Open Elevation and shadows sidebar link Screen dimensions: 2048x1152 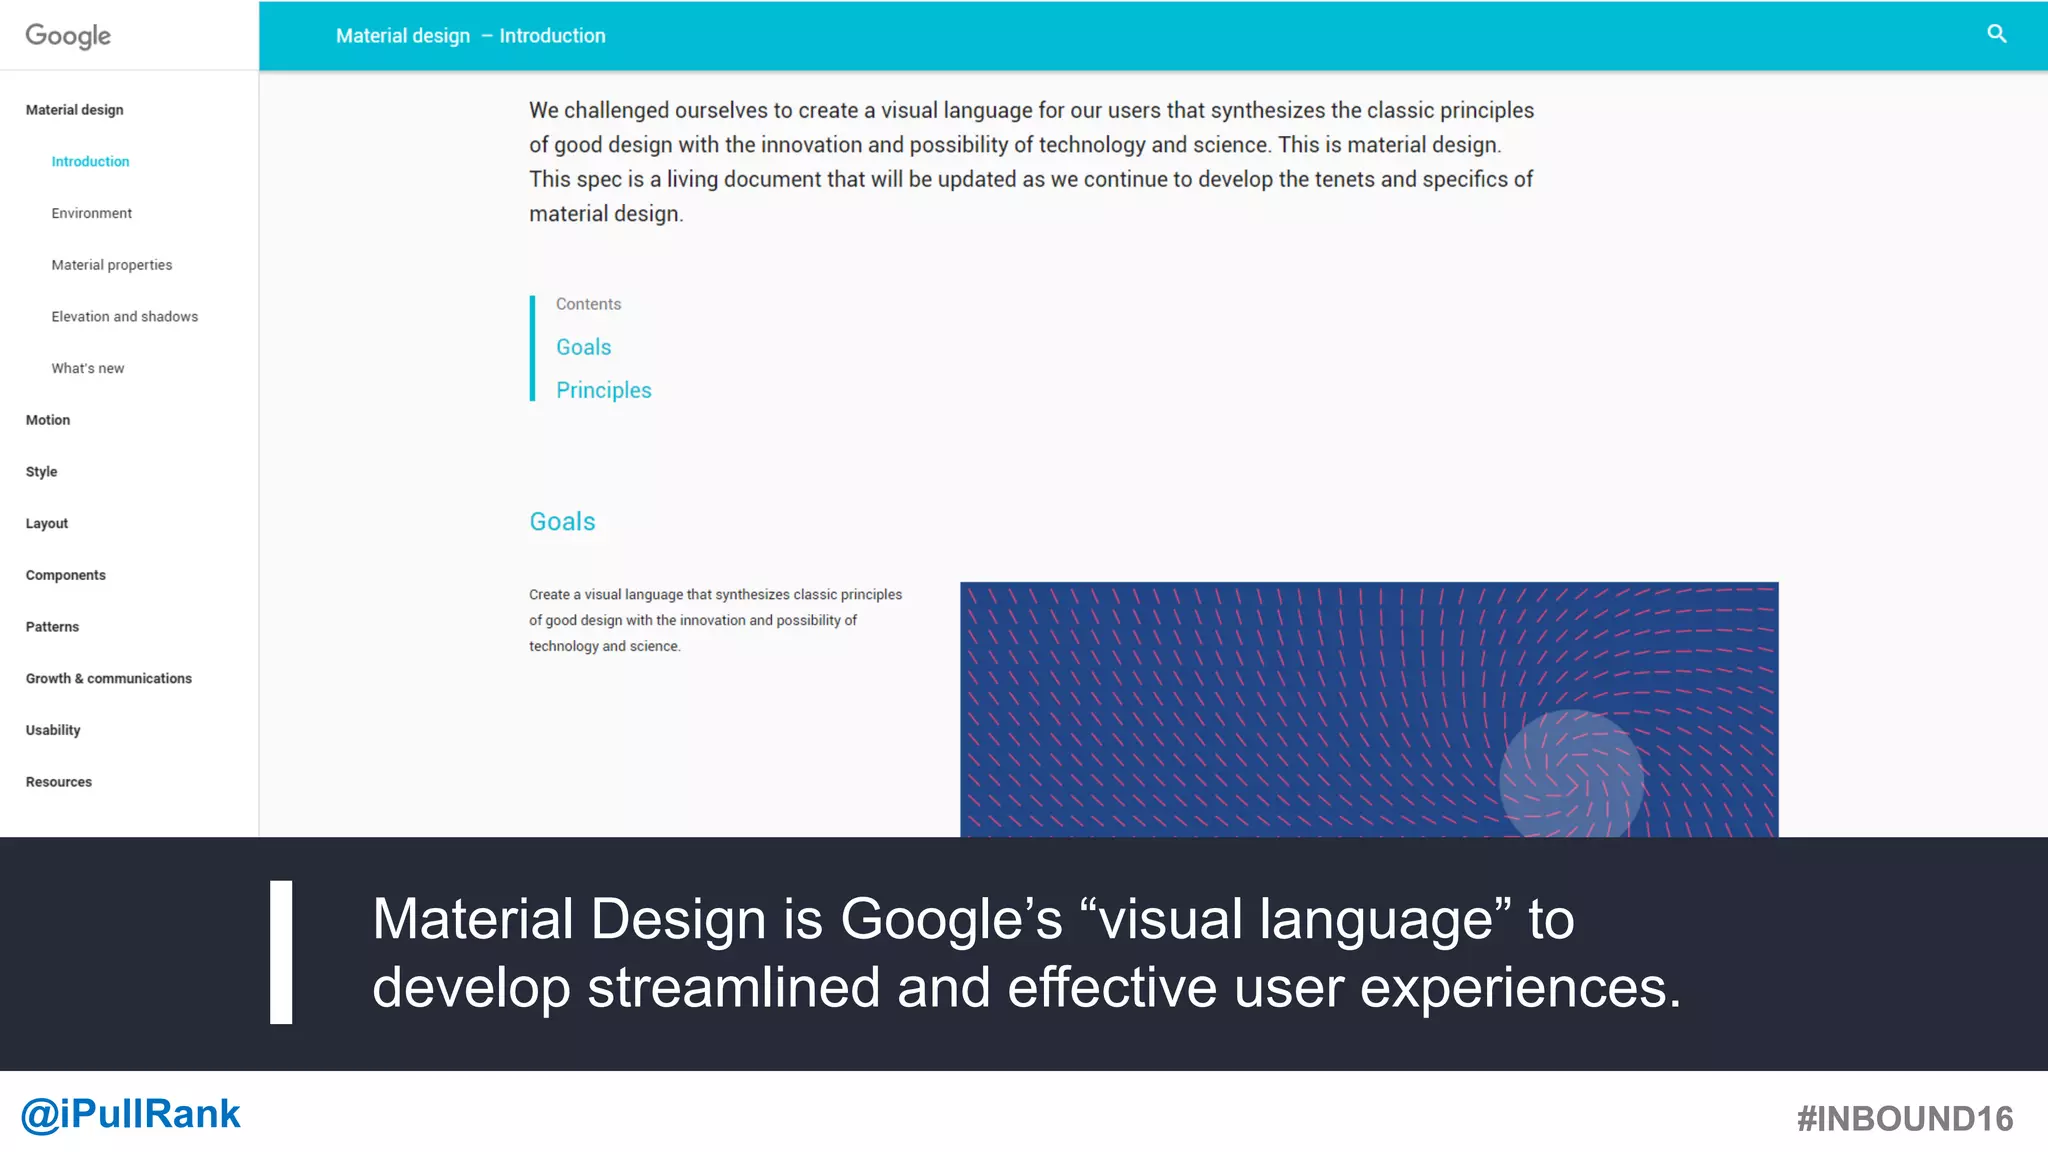(x=125, y=316)
